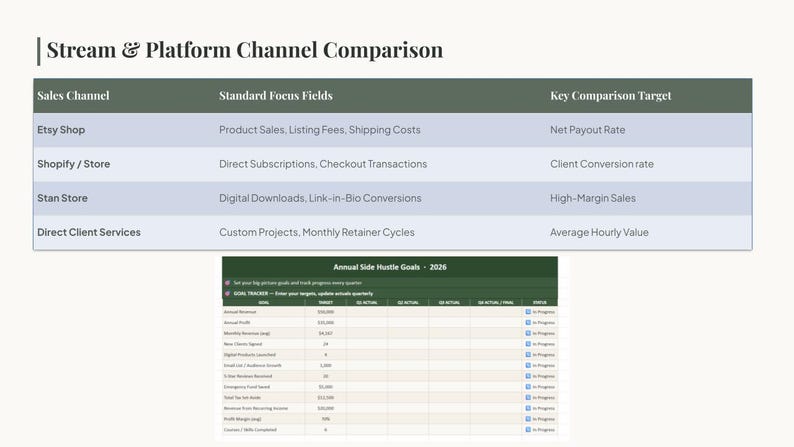This screenshot has height=447, width=794.
Task: Click the status icon in Profit Margin row
Action: point(528,419)
